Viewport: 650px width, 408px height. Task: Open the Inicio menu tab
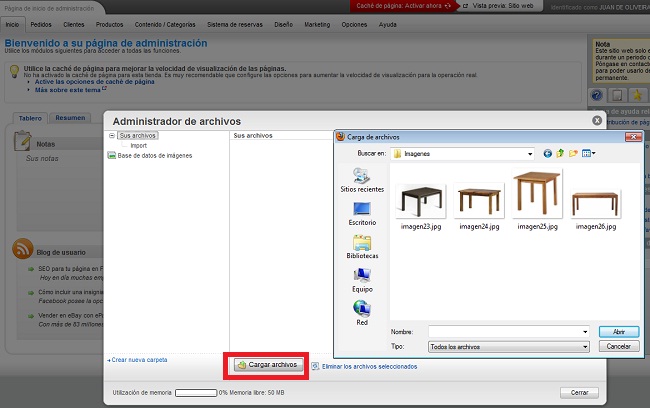pyautogui.click(x=12, y=24)
